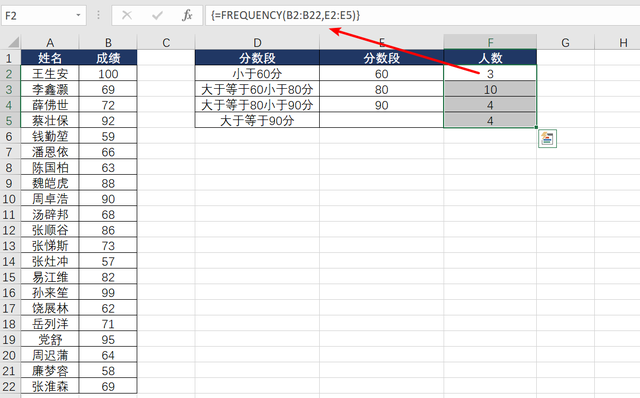Screen dimensions: 640x398
Task: Select column B header
Action: coord(108,42)
